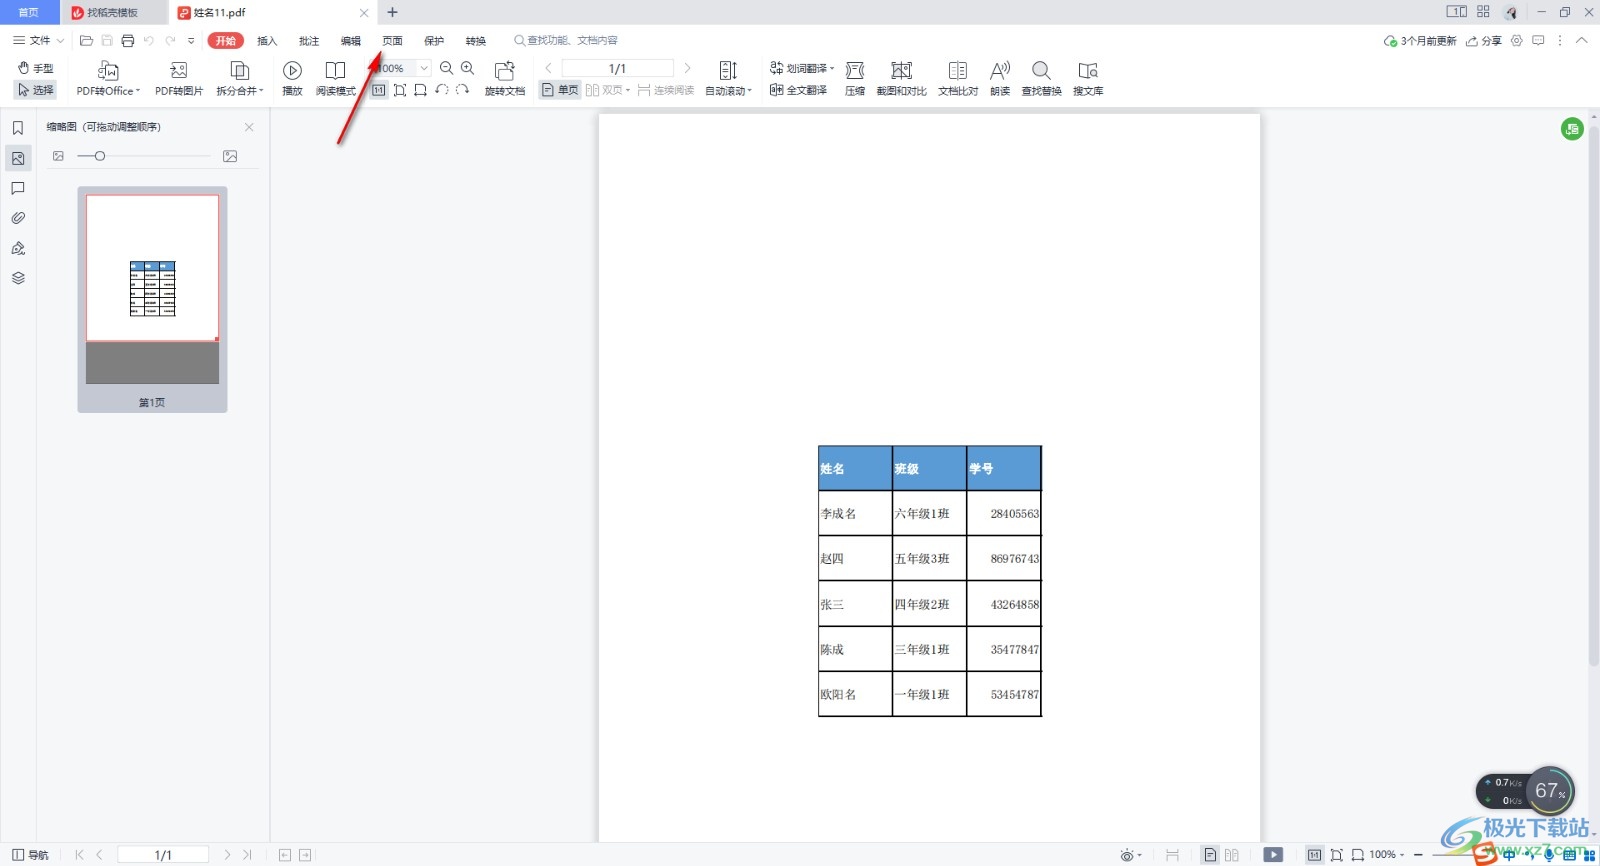Switch to the 转换 ribbon tab
The image size is (1600, 866).
click(476, 41)
